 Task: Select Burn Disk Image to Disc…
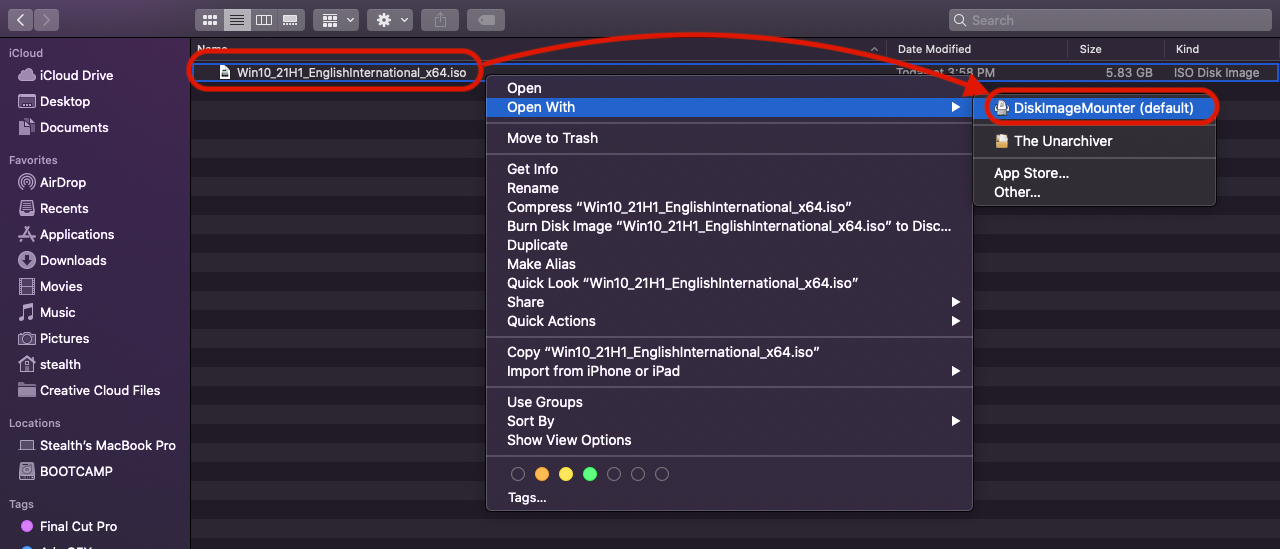click(729, 226)
